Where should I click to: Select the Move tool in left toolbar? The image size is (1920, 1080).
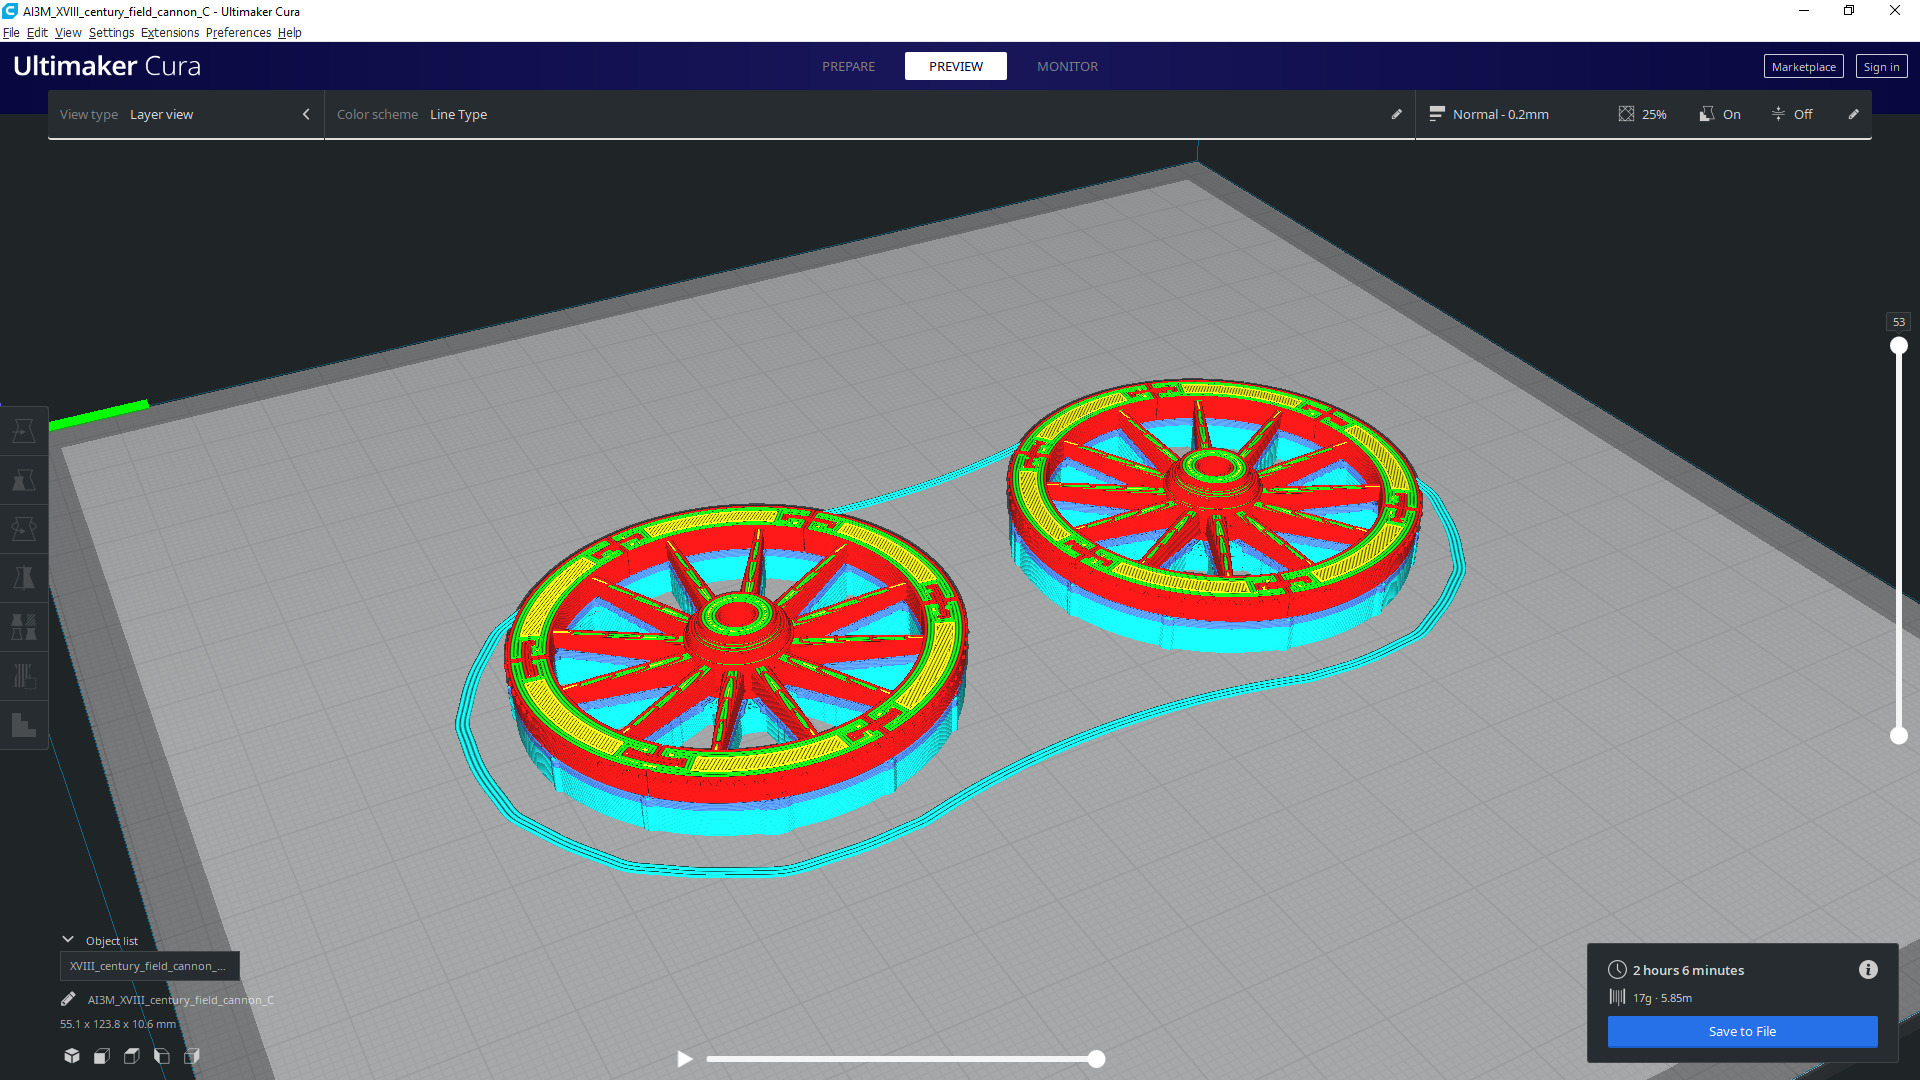(24, 431)
